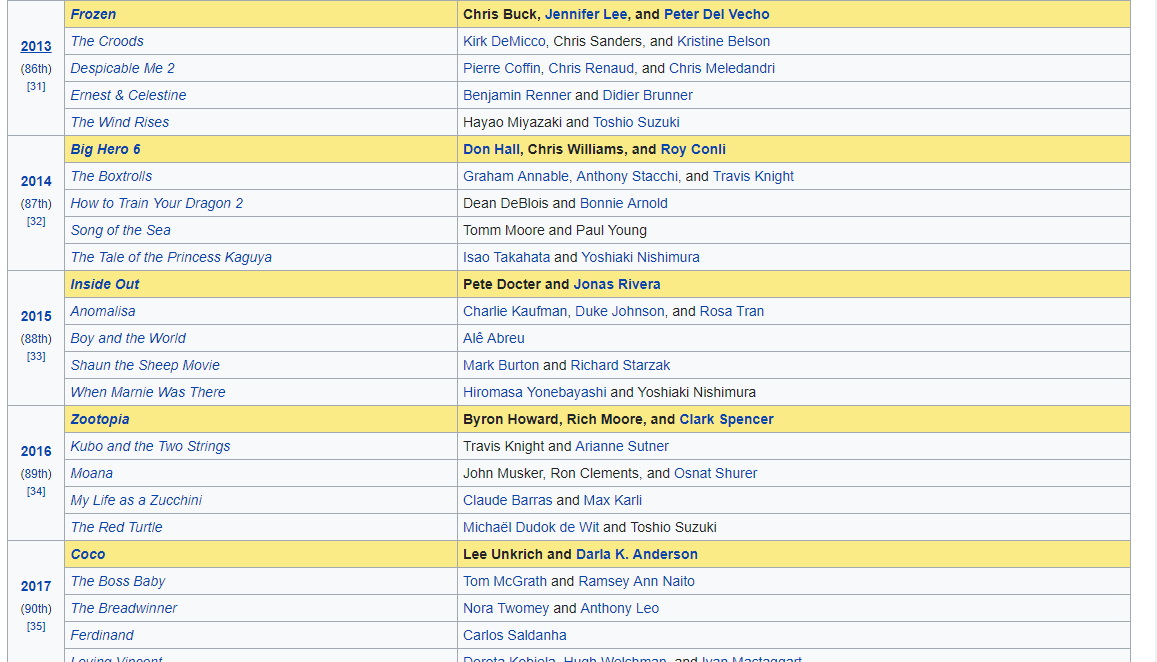Image resolution: width=1157 pixels, height=662 pixels.
Task: Open Charlie Kaufman's page
Action: [x=515, y=311]
